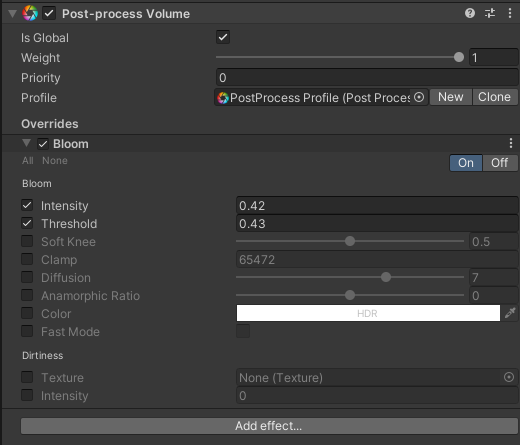Click the Priority input field
The width and height of the screenshot is (520, 445).
367,77
